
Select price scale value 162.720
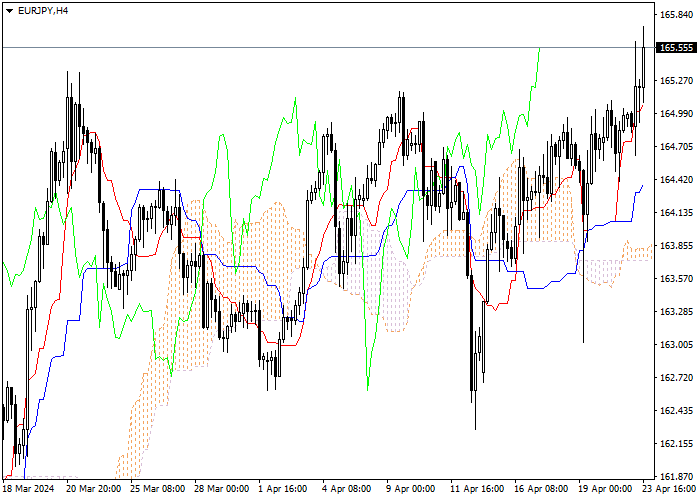click(676, 377)
